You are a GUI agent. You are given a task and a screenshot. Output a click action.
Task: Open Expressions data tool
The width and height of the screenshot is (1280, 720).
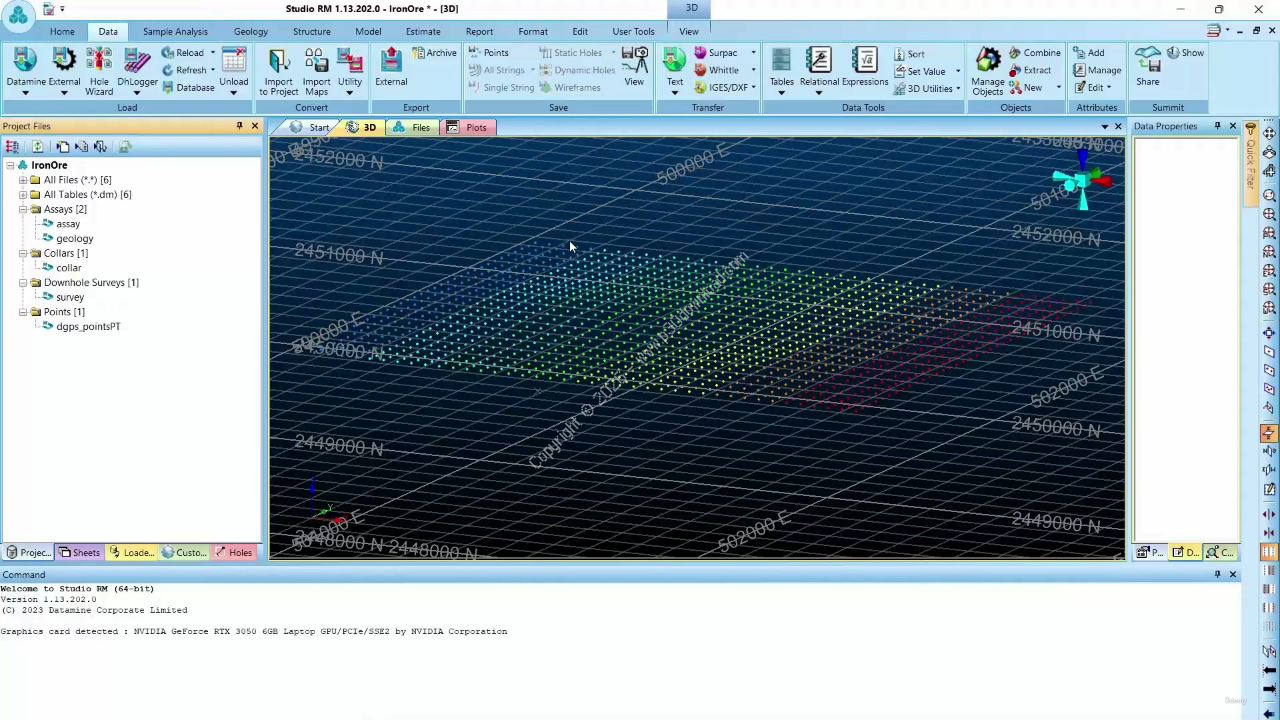865,66
